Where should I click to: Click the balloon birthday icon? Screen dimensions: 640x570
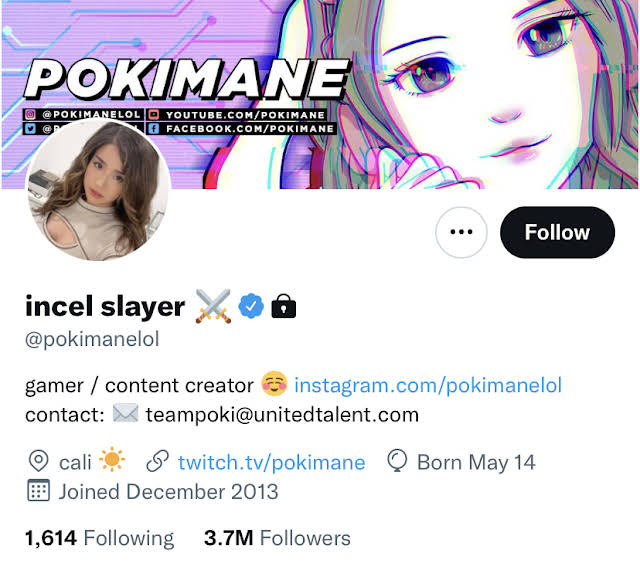(x=397, y=461)
